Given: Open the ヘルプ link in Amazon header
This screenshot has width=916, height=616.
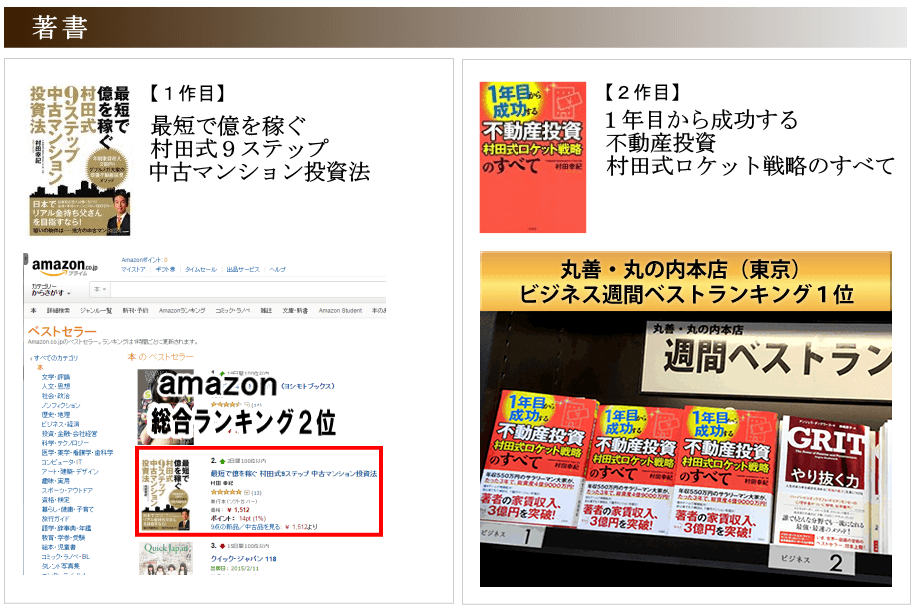Looking at the screenshot, I should click(277, 269).
